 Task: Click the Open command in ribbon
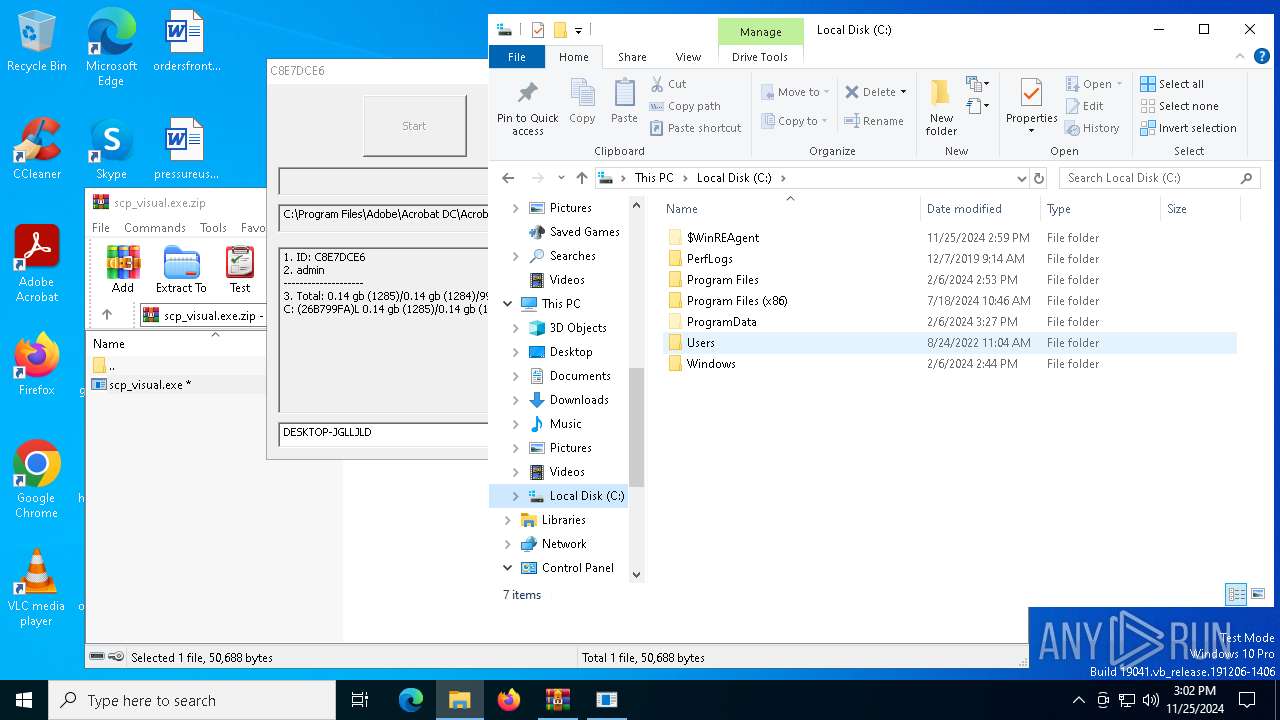point(1093,84)
